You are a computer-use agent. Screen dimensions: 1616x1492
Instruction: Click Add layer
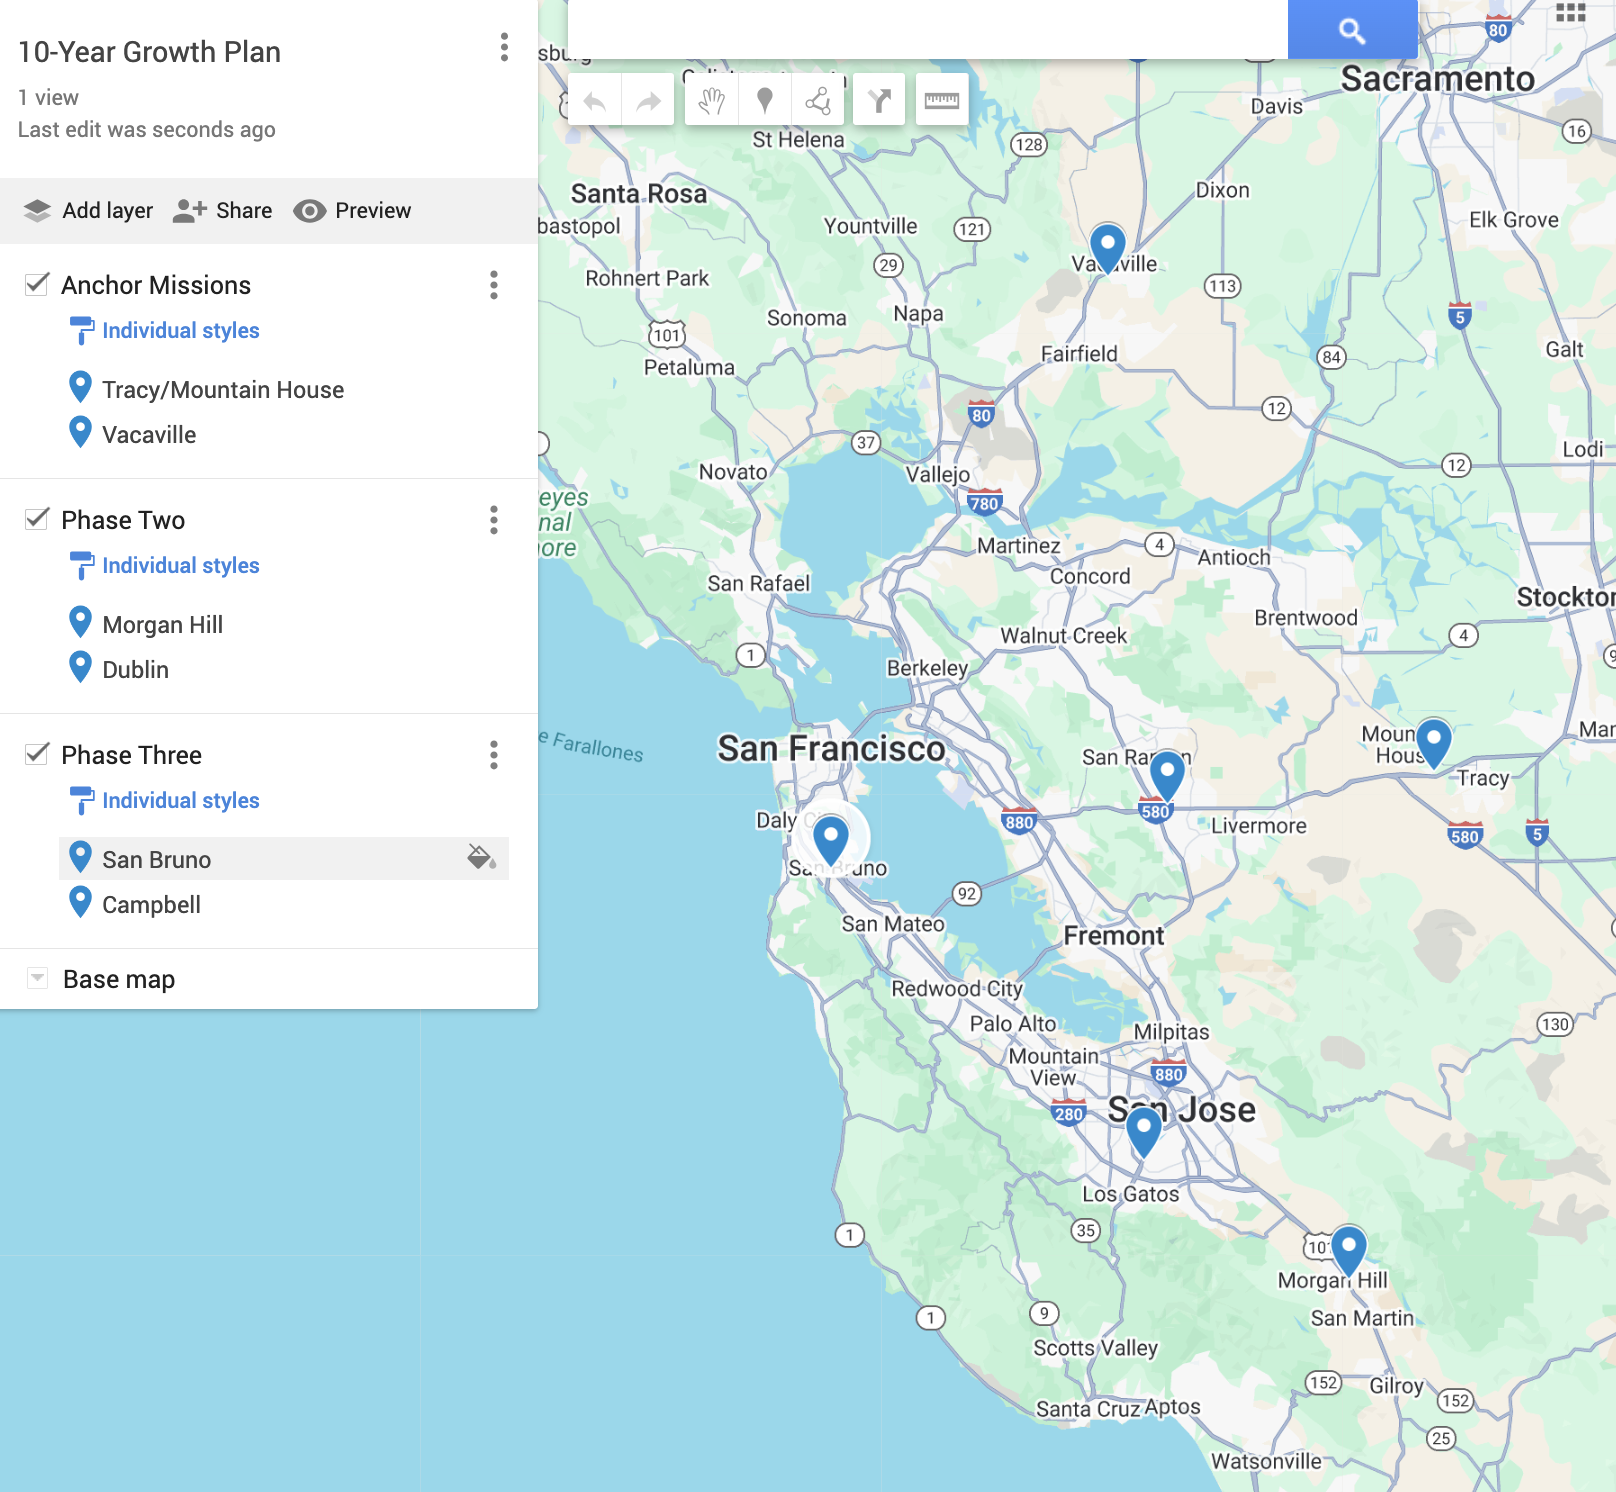coord(88,210)
